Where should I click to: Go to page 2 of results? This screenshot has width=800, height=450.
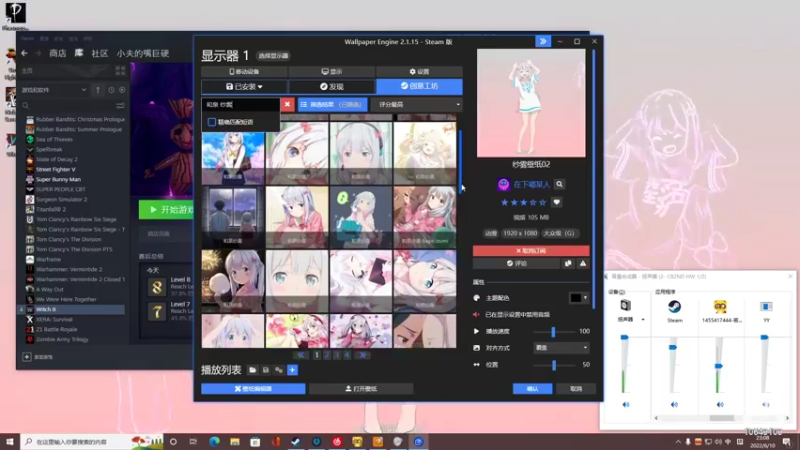click(327, 355)
